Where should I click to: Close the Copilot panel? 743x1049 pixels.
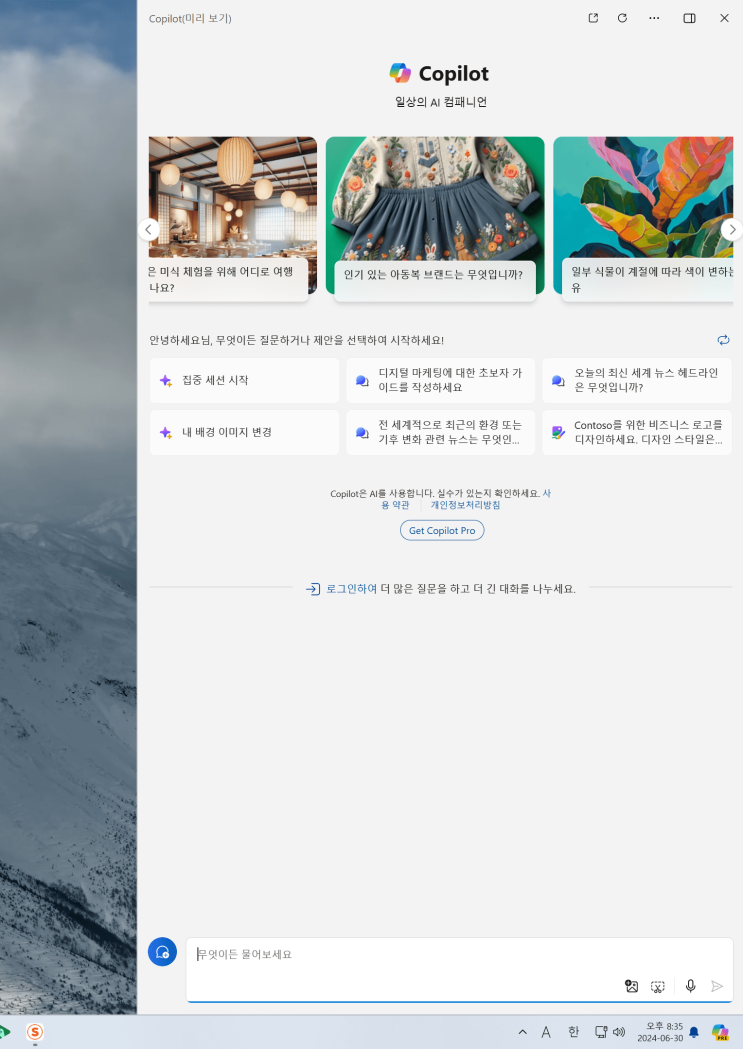(x=724, y=18)
